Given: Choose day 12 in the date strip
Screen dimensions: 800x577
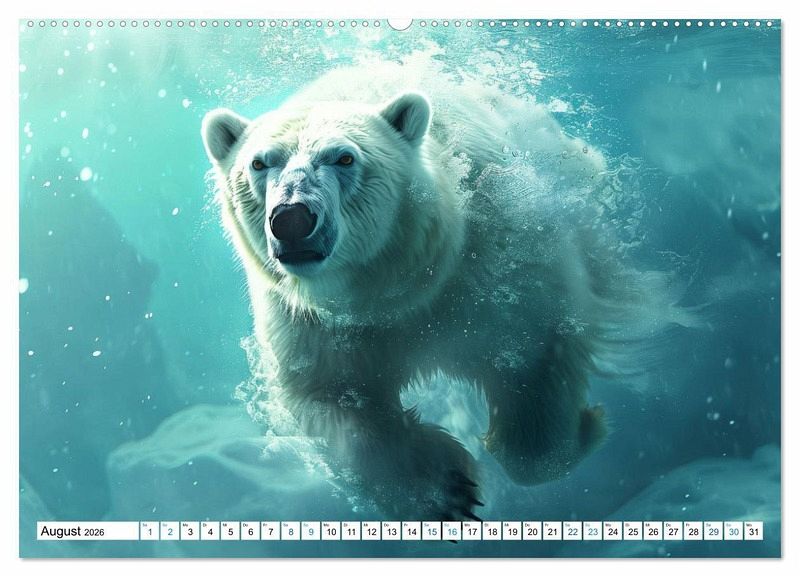Looking at the screenshot, I should (371, 531).
